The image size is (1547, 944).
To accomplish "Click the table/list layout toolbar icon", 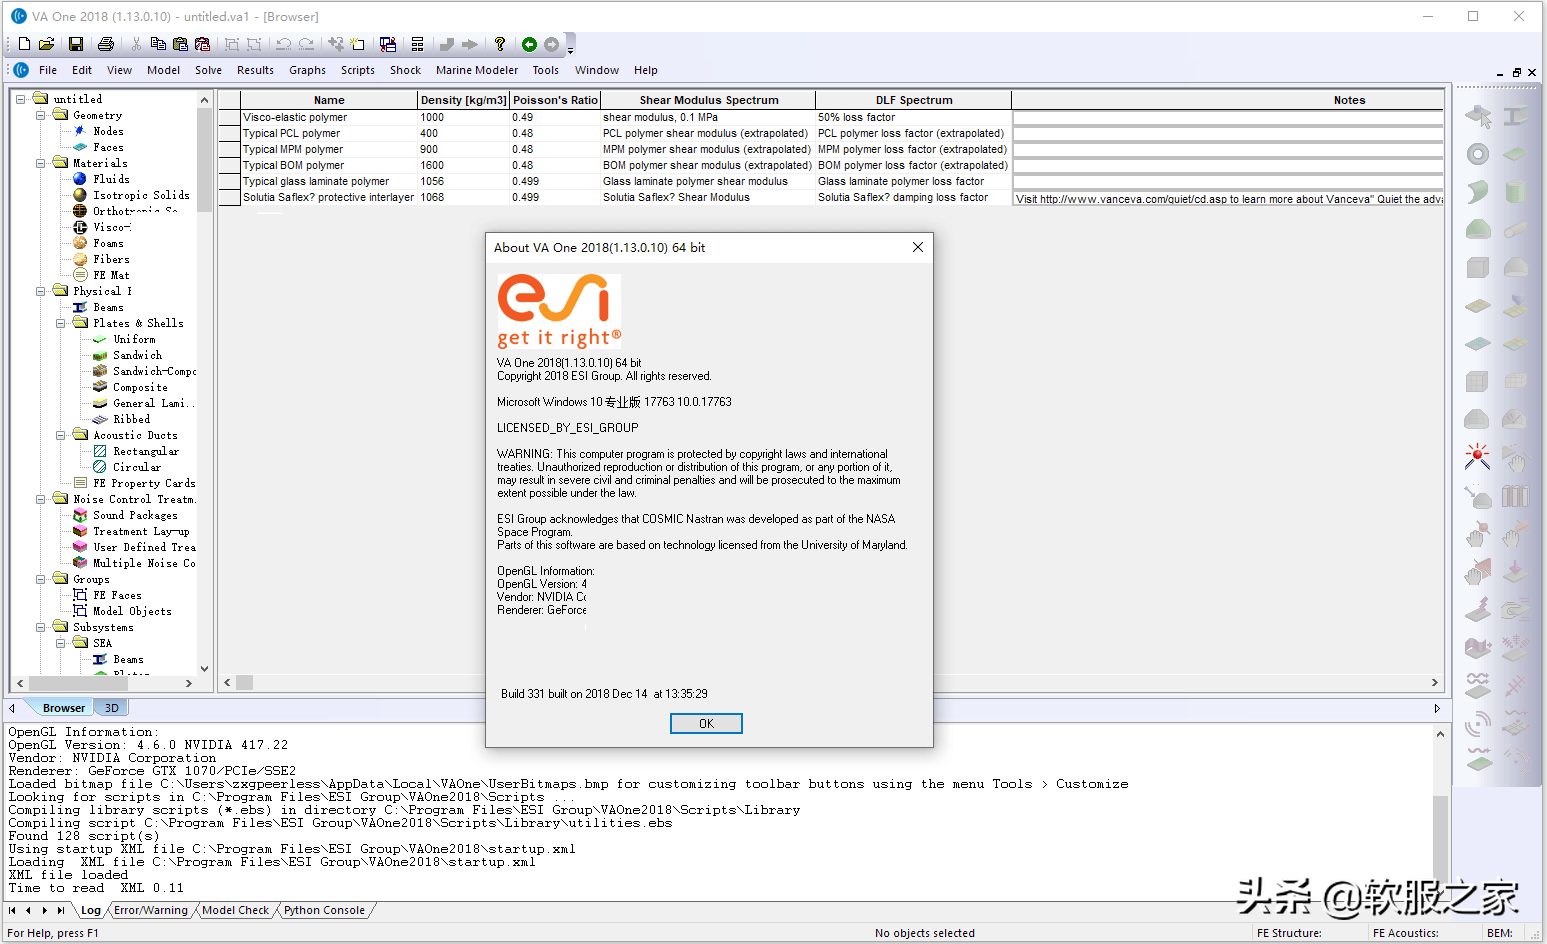I will (418, 44).
